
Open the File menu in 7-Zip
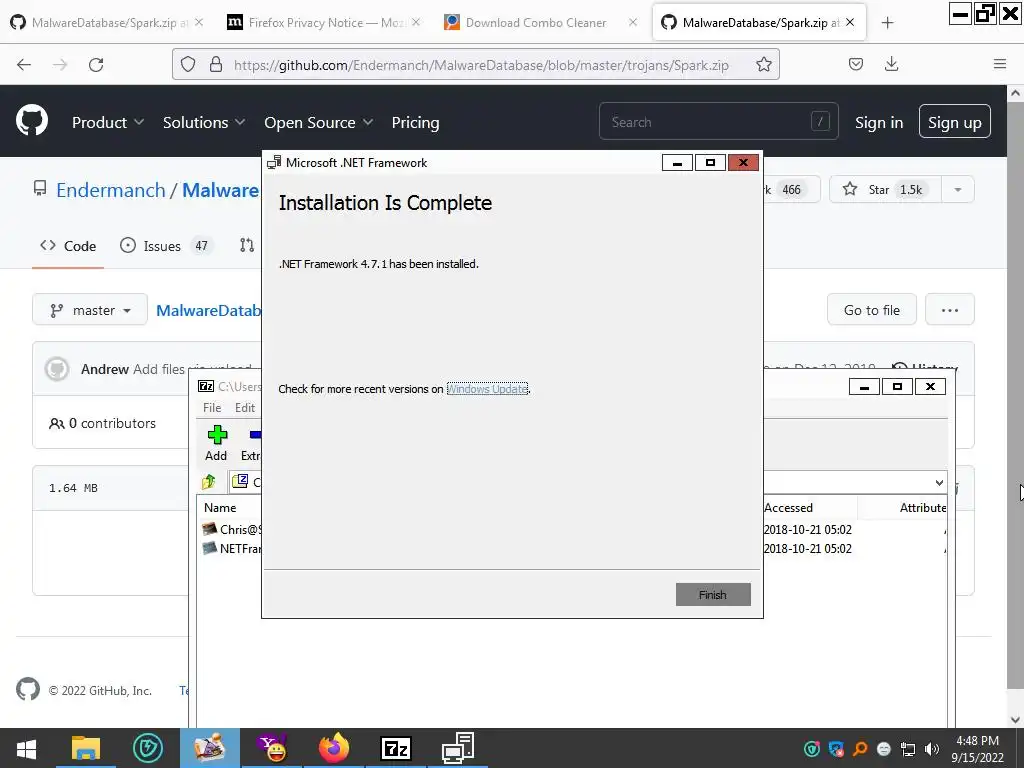212,408
